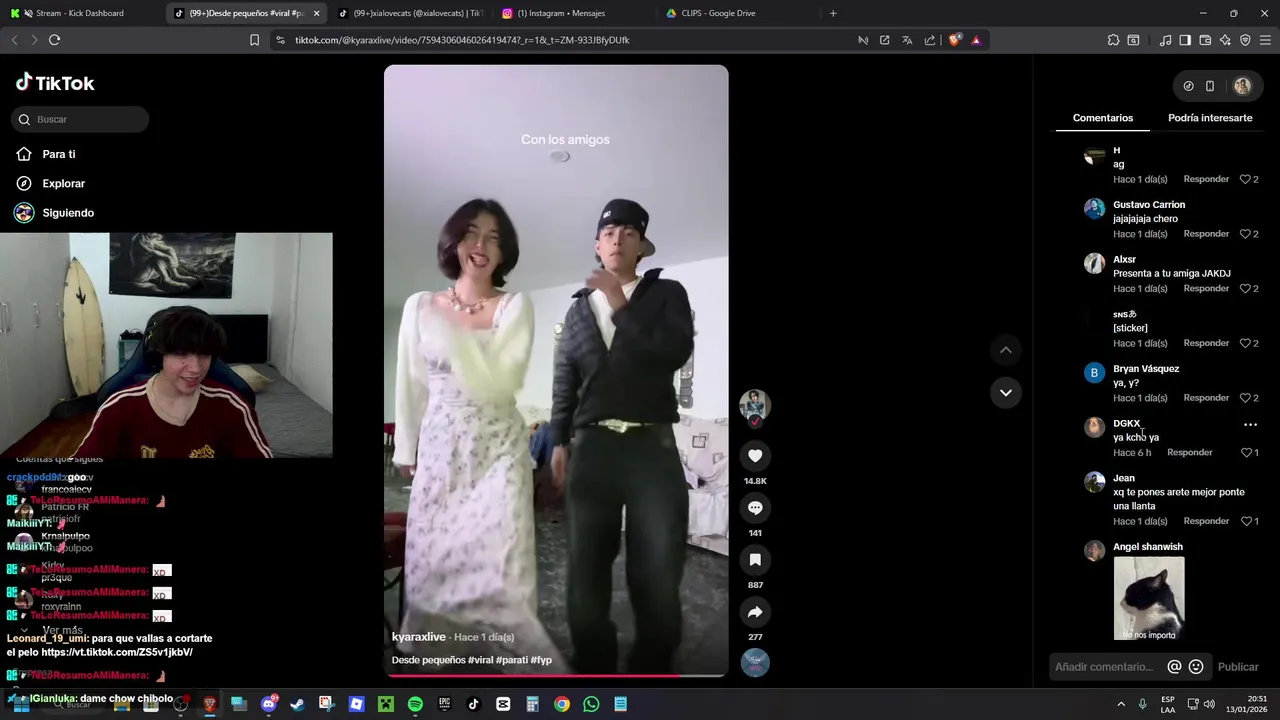Like the kyaraxlive video with heart icon
The image size is (1280, 720).
tap(755, 456)
